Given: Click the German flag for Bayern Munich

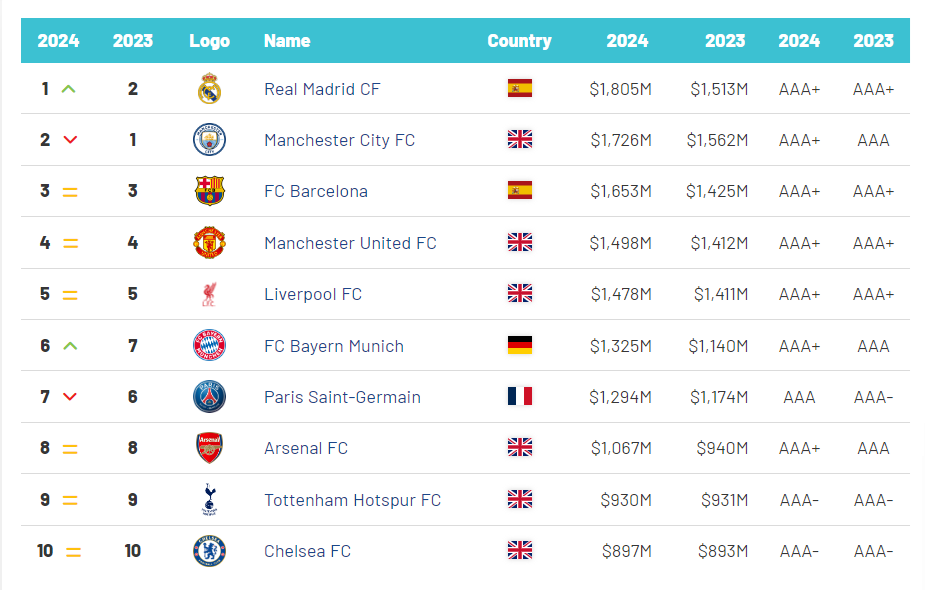Looking at the screenshot, I should click(520, 345).
